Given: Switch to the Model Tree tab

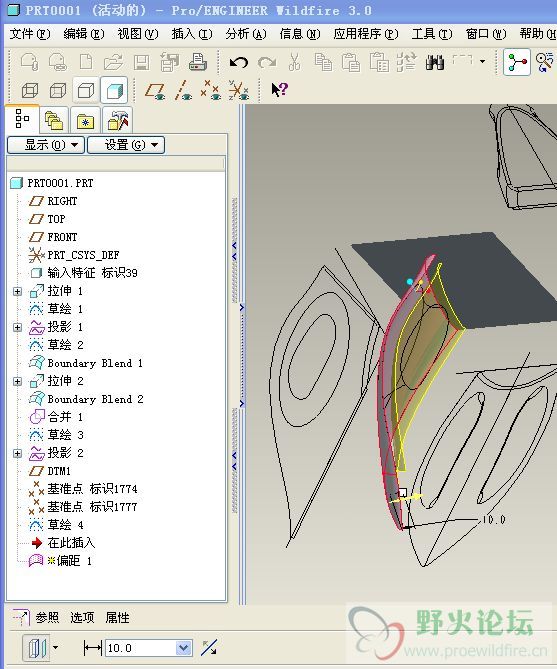Looking at the screenshot, I should (22, 118).
